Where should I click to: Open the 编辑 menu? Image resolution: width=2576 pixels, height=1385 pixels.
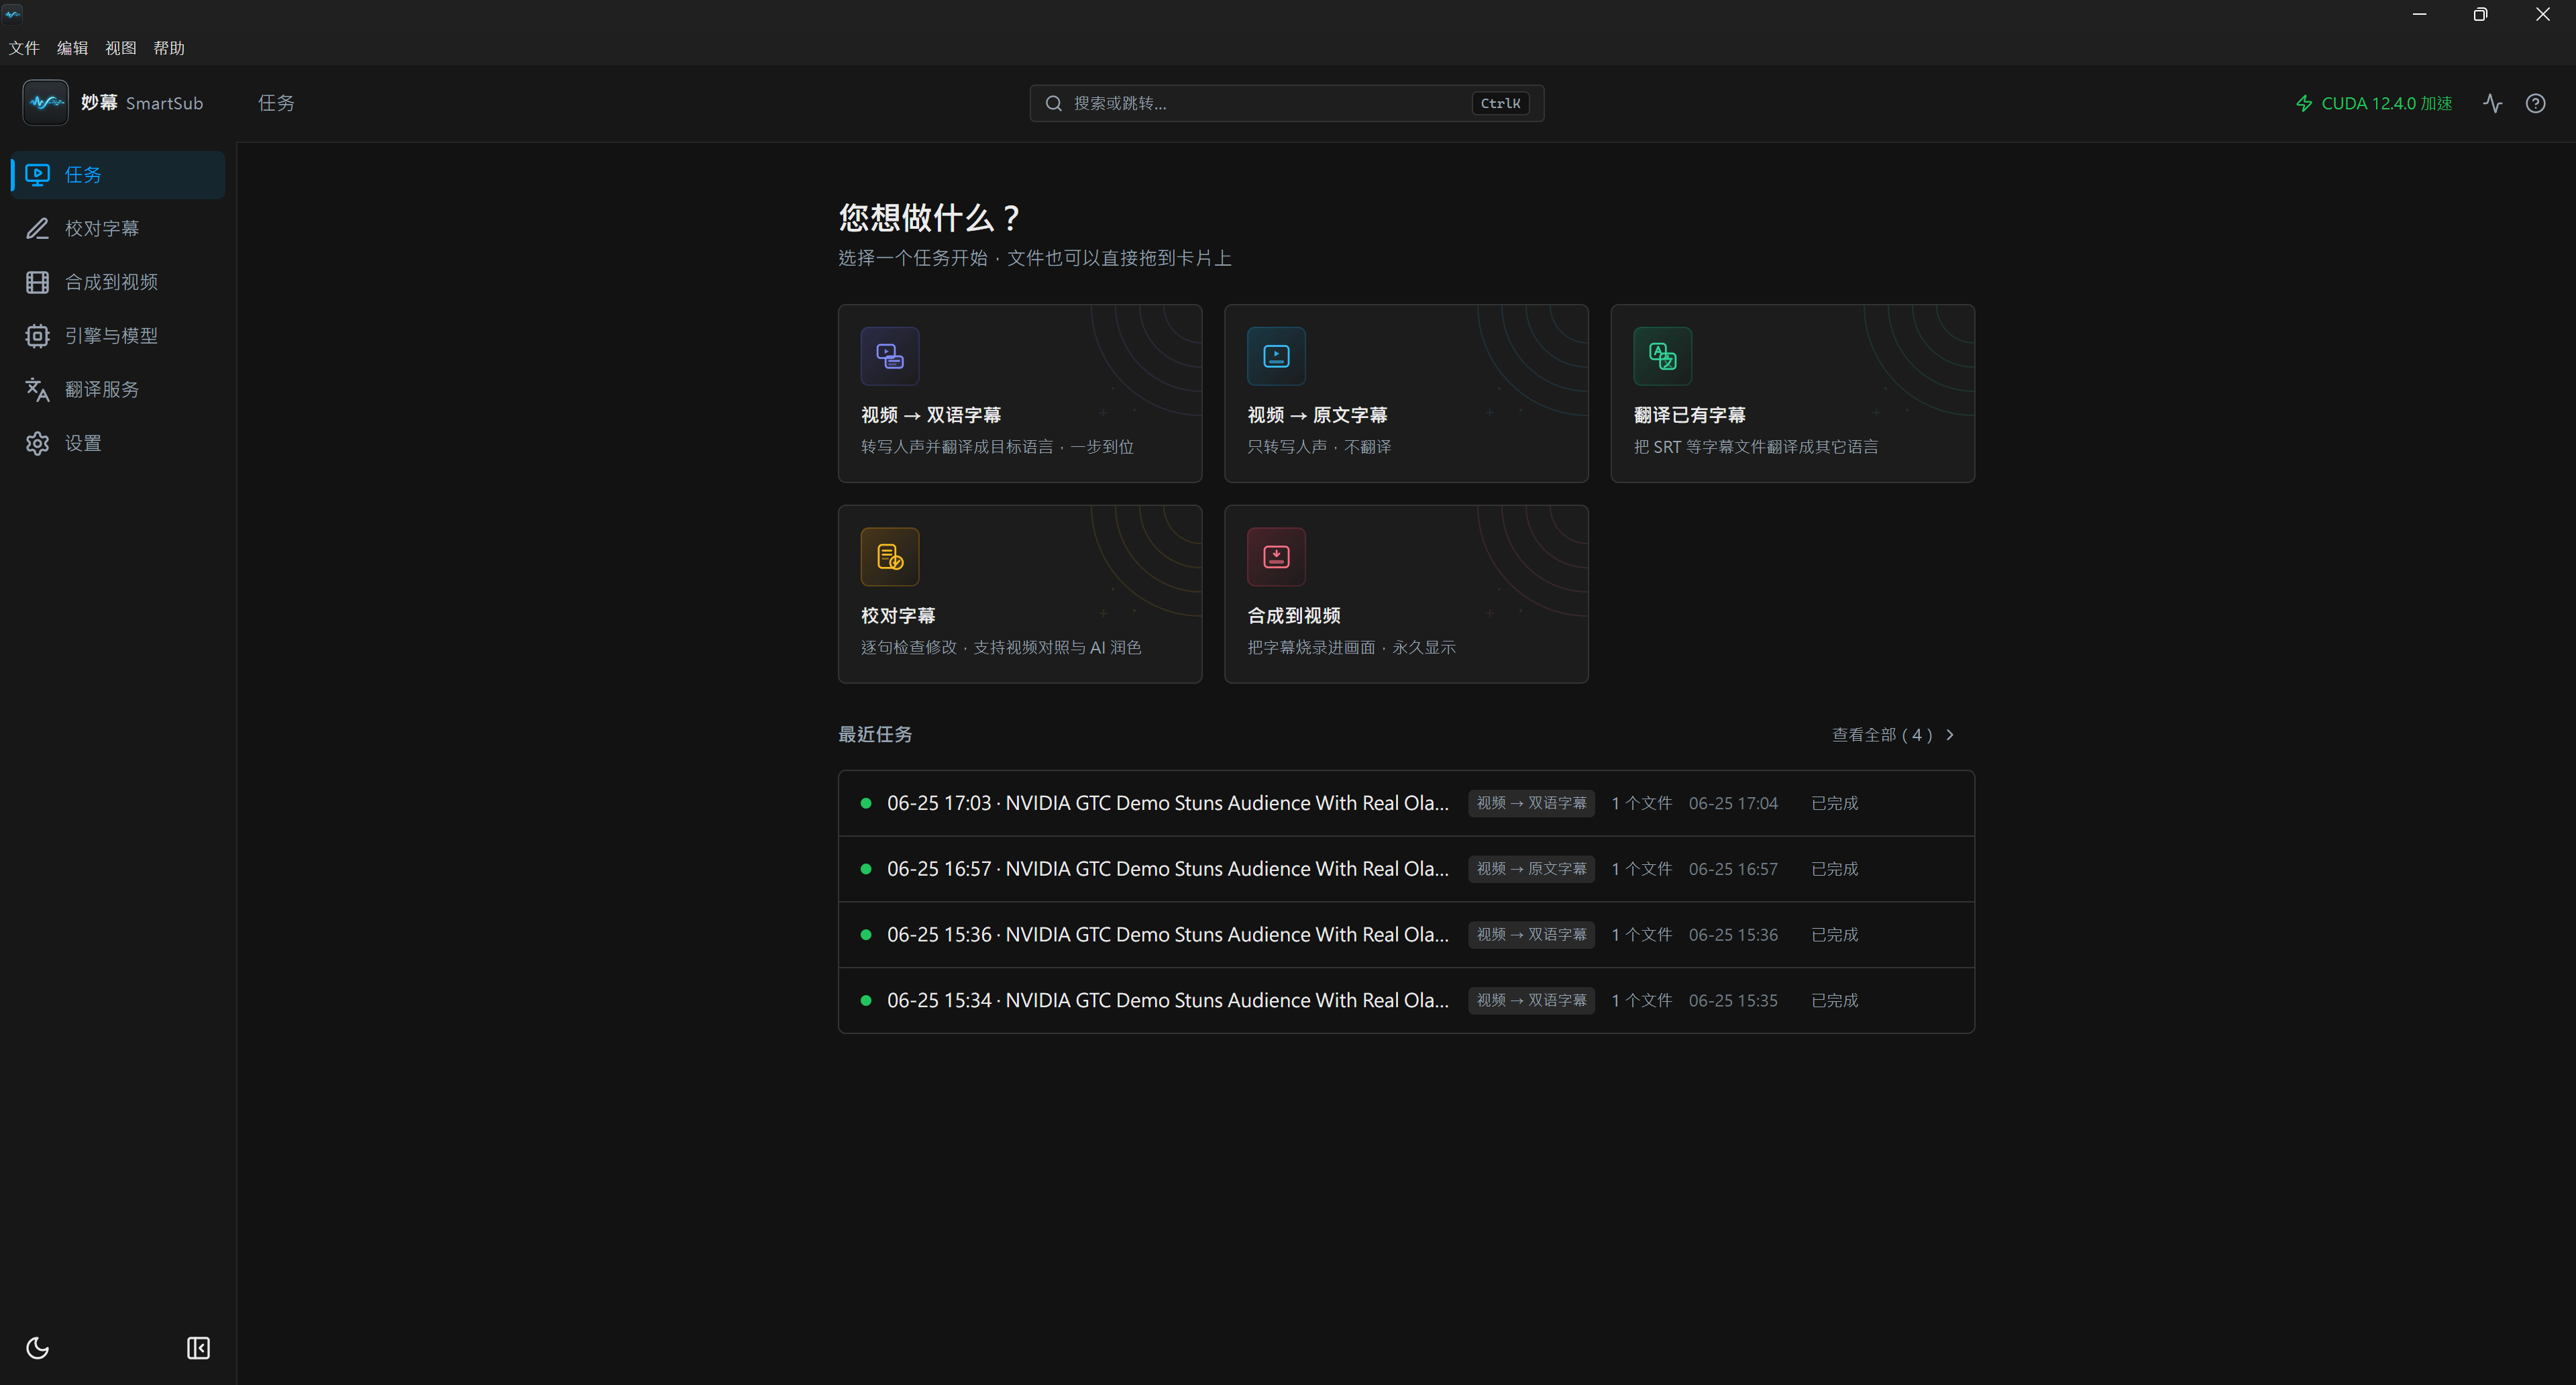72,48
